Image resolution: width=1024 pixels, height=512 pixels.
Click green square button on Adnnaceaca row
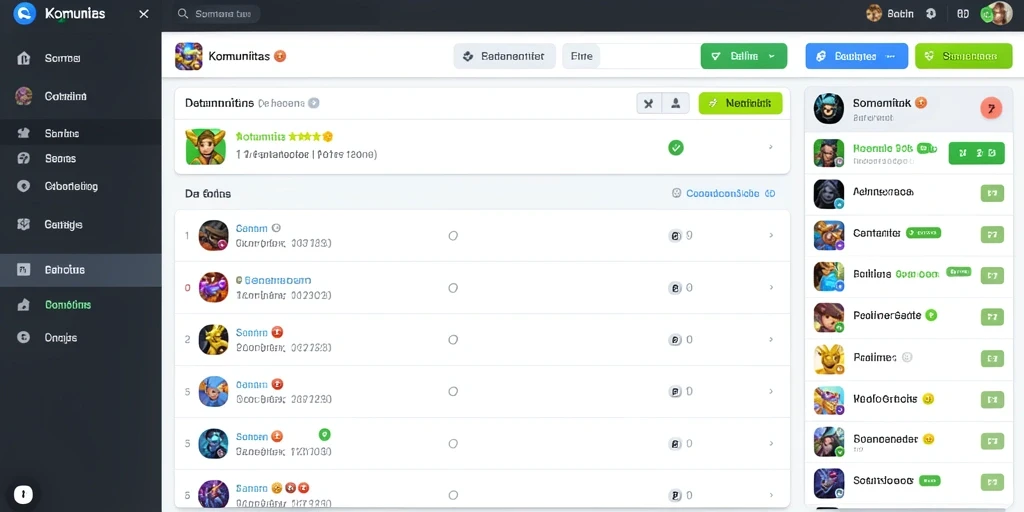[x=992, y=193]
